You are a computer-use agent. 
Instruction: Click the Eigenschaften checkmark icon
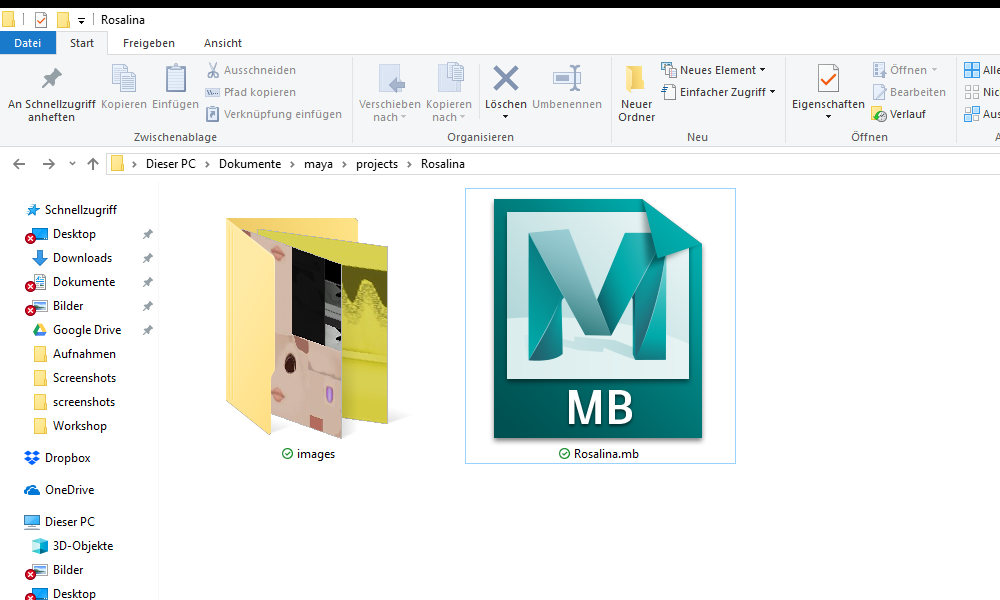click(828, 79)
